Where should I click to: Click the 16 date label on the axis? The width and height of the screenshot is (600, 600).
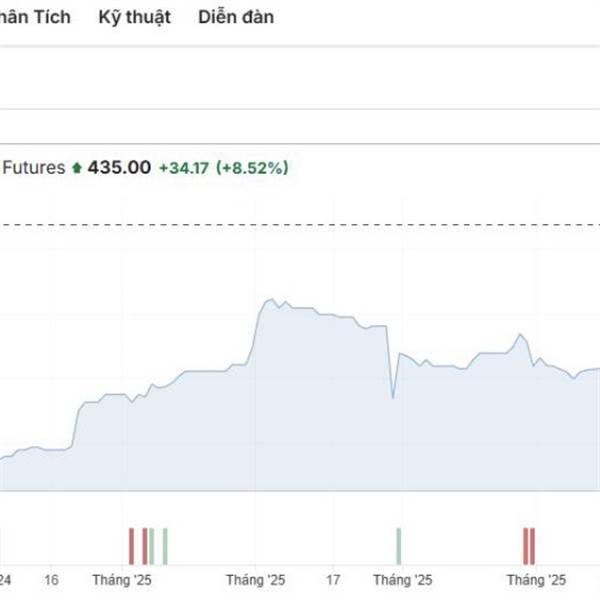tap(51, 580)
